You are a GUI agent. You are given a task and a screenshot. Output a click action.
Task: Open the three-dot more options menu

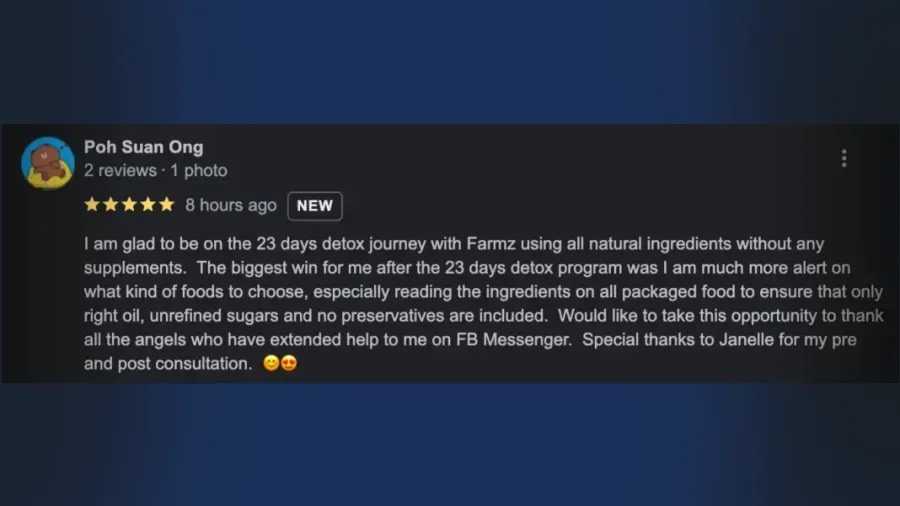(x=844, y=158)
